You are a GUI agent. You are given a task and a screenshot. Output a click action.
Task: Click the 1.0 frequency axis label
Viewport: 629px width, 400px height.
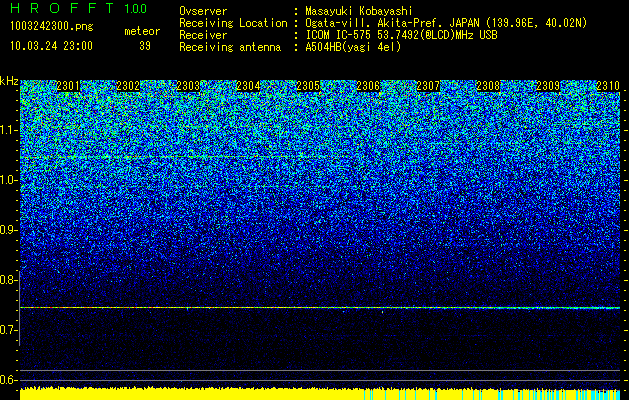point(9,180)
